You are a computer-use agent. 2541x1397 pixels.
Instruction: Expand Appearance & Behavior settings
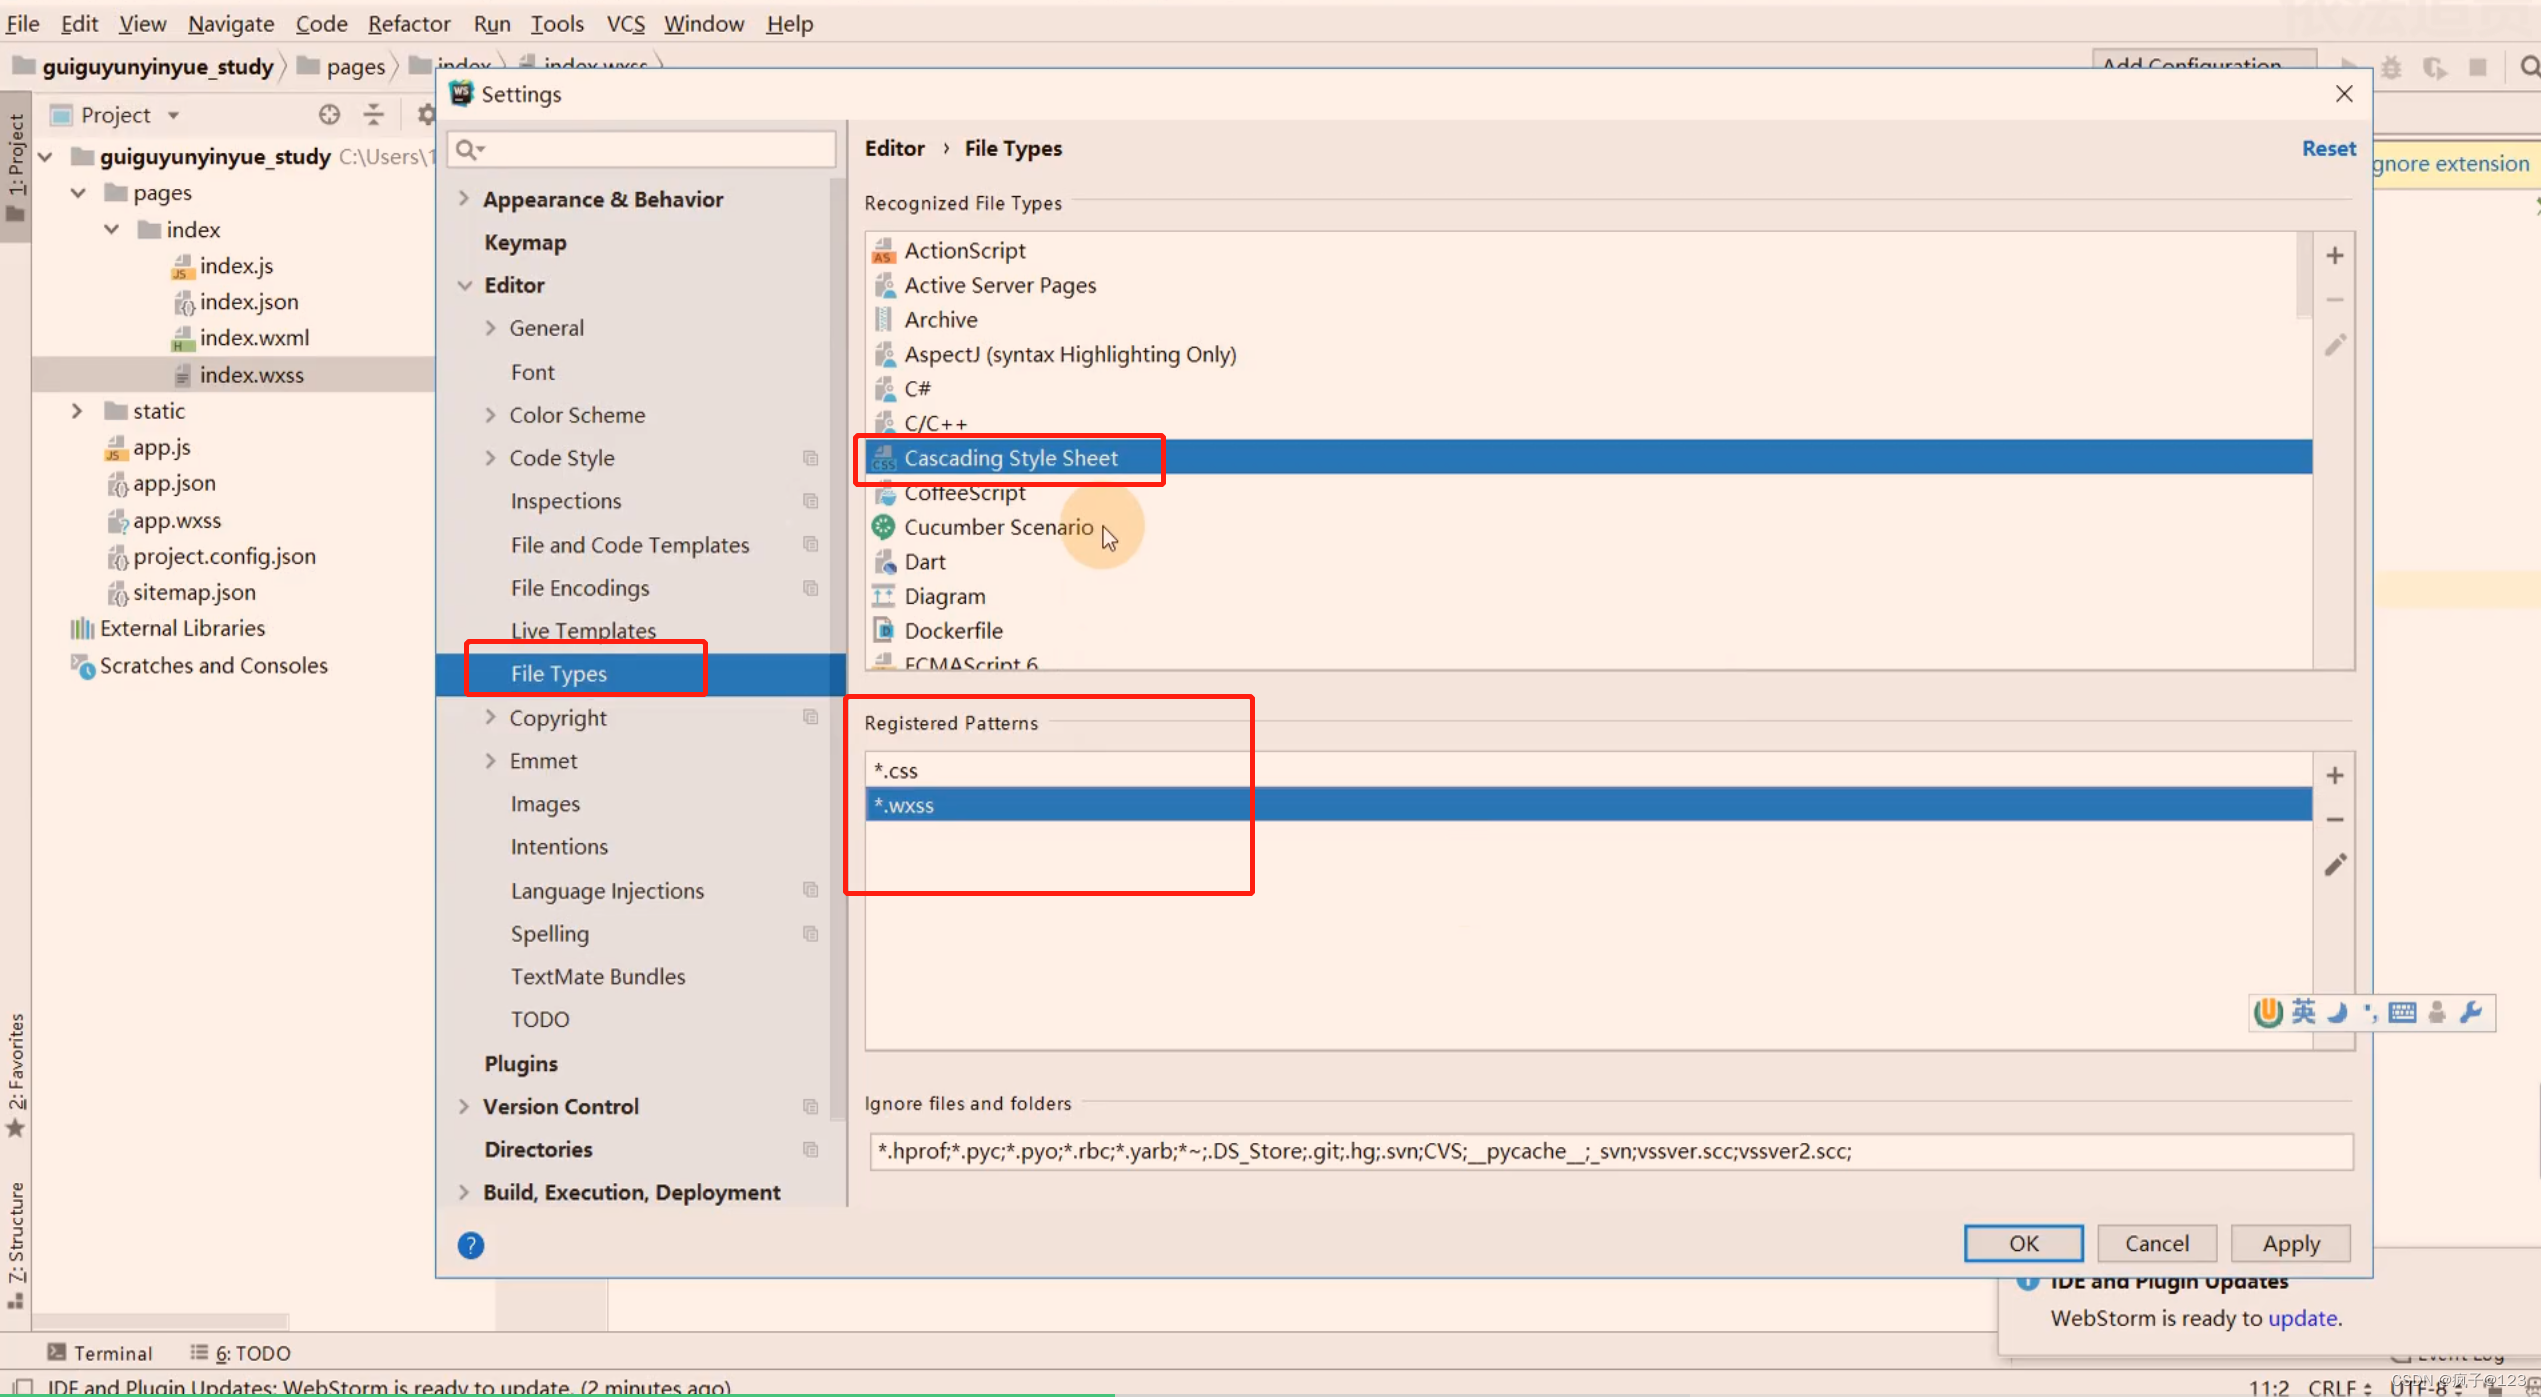(464, 199)
